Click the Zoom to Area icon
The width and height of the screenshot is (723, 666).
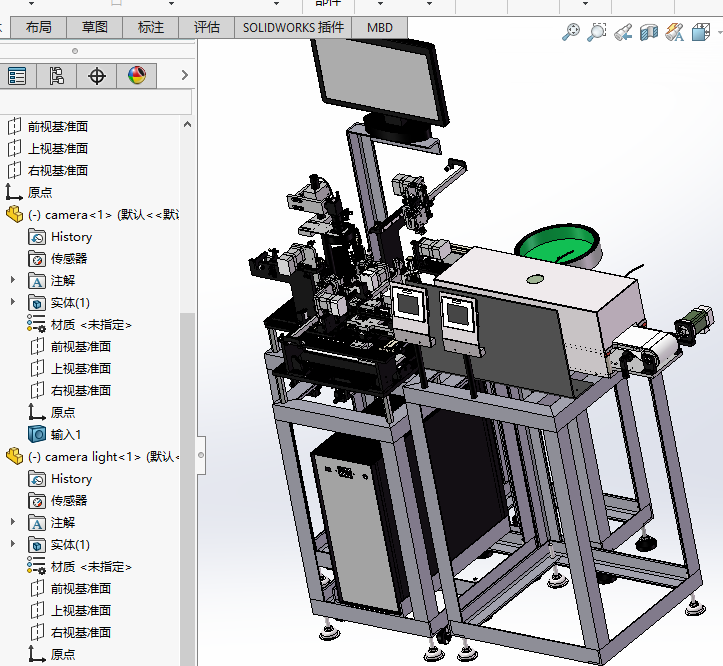[x=597, y=32]
